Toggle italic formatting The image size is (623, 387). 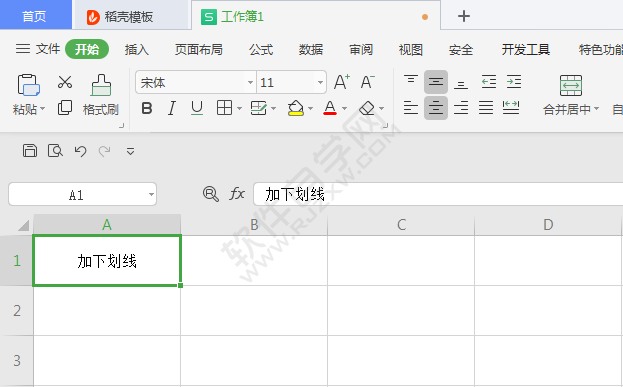click(x=172, y=108)
